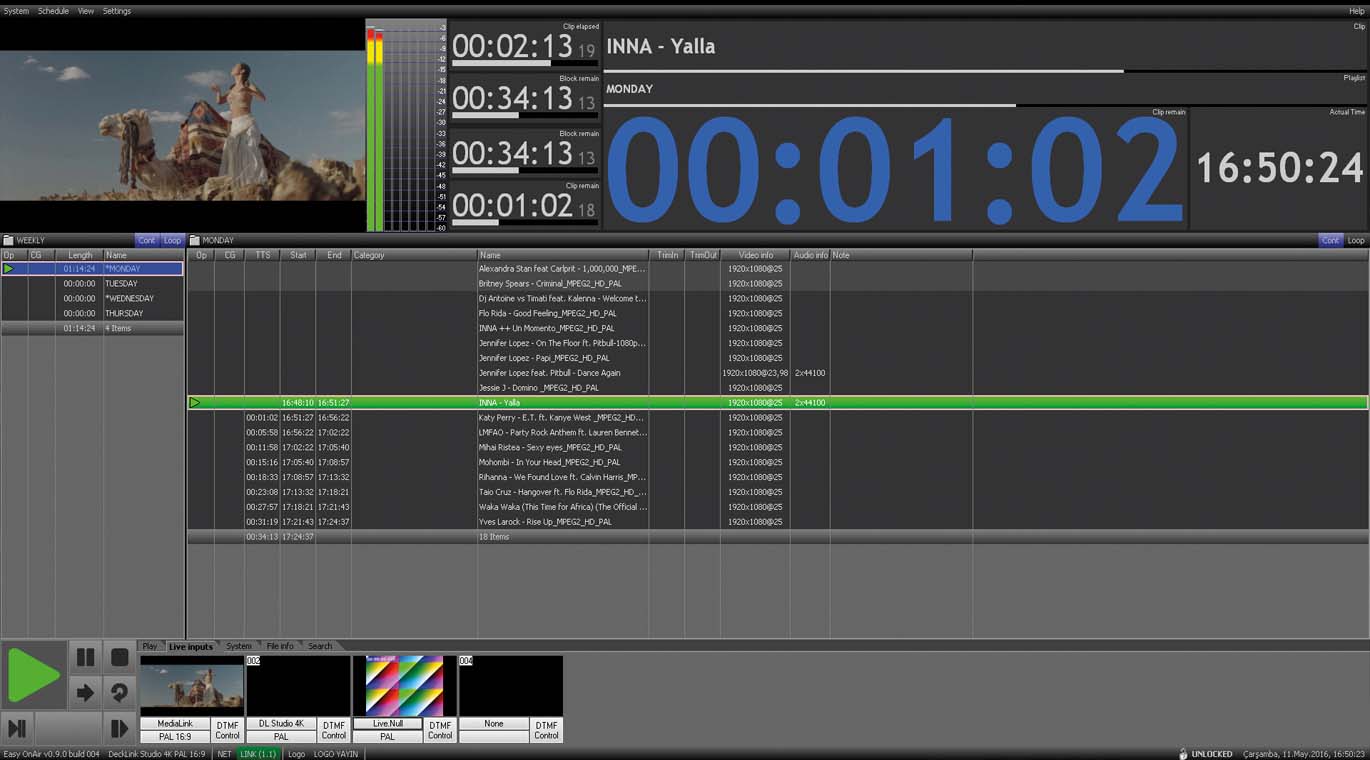The width and height of the screenshot is (1370, 760).
Task: Open the System menu
Action: click(16, 11)
